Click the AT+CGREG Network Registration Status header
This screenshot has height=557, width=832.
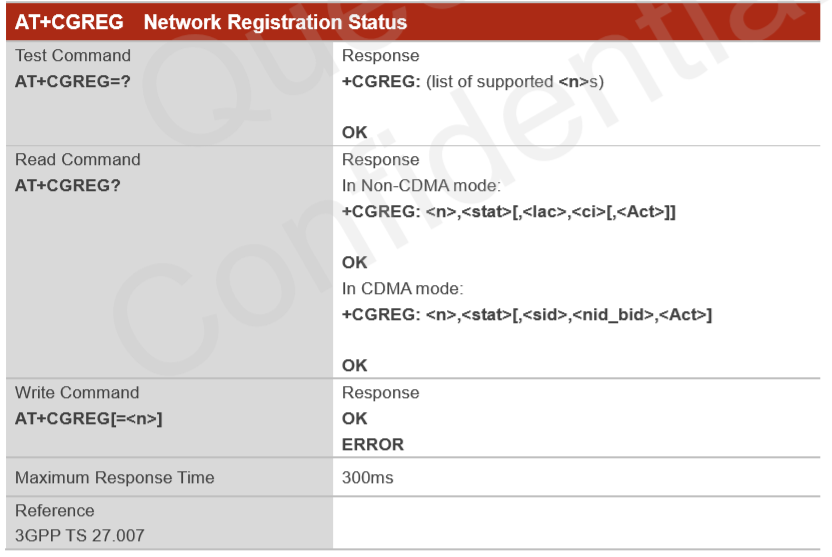(211, 23)
